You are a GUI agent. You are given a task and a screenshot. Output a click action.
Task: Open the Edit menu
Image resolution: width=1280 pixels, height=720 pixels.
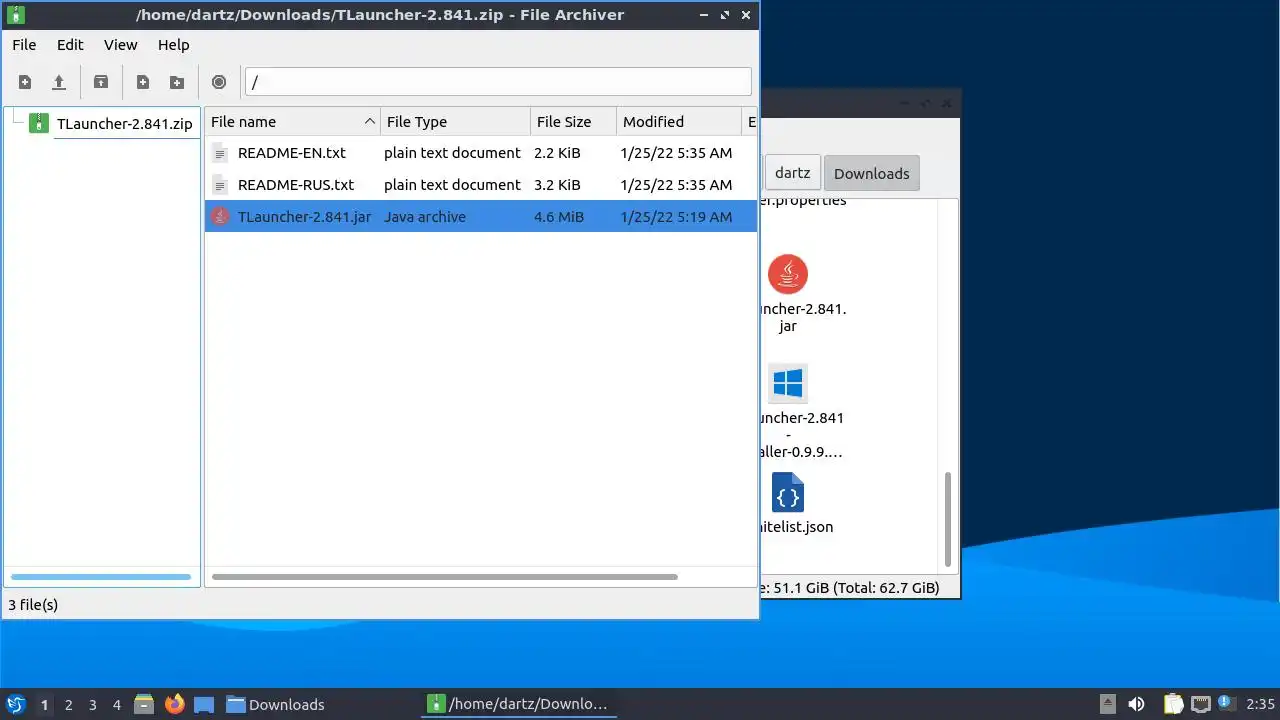[x=70, y=45]
